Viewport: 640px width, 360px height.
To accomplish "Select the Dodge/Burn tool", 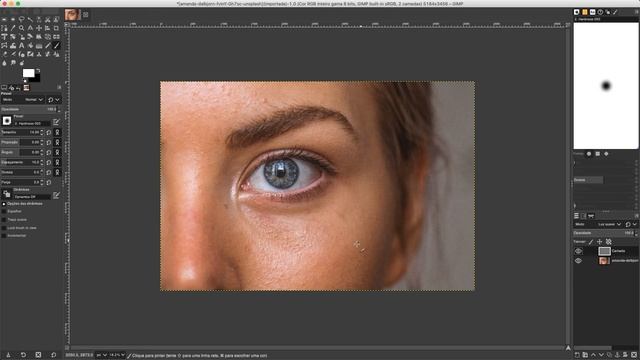I will coord(22,63).
